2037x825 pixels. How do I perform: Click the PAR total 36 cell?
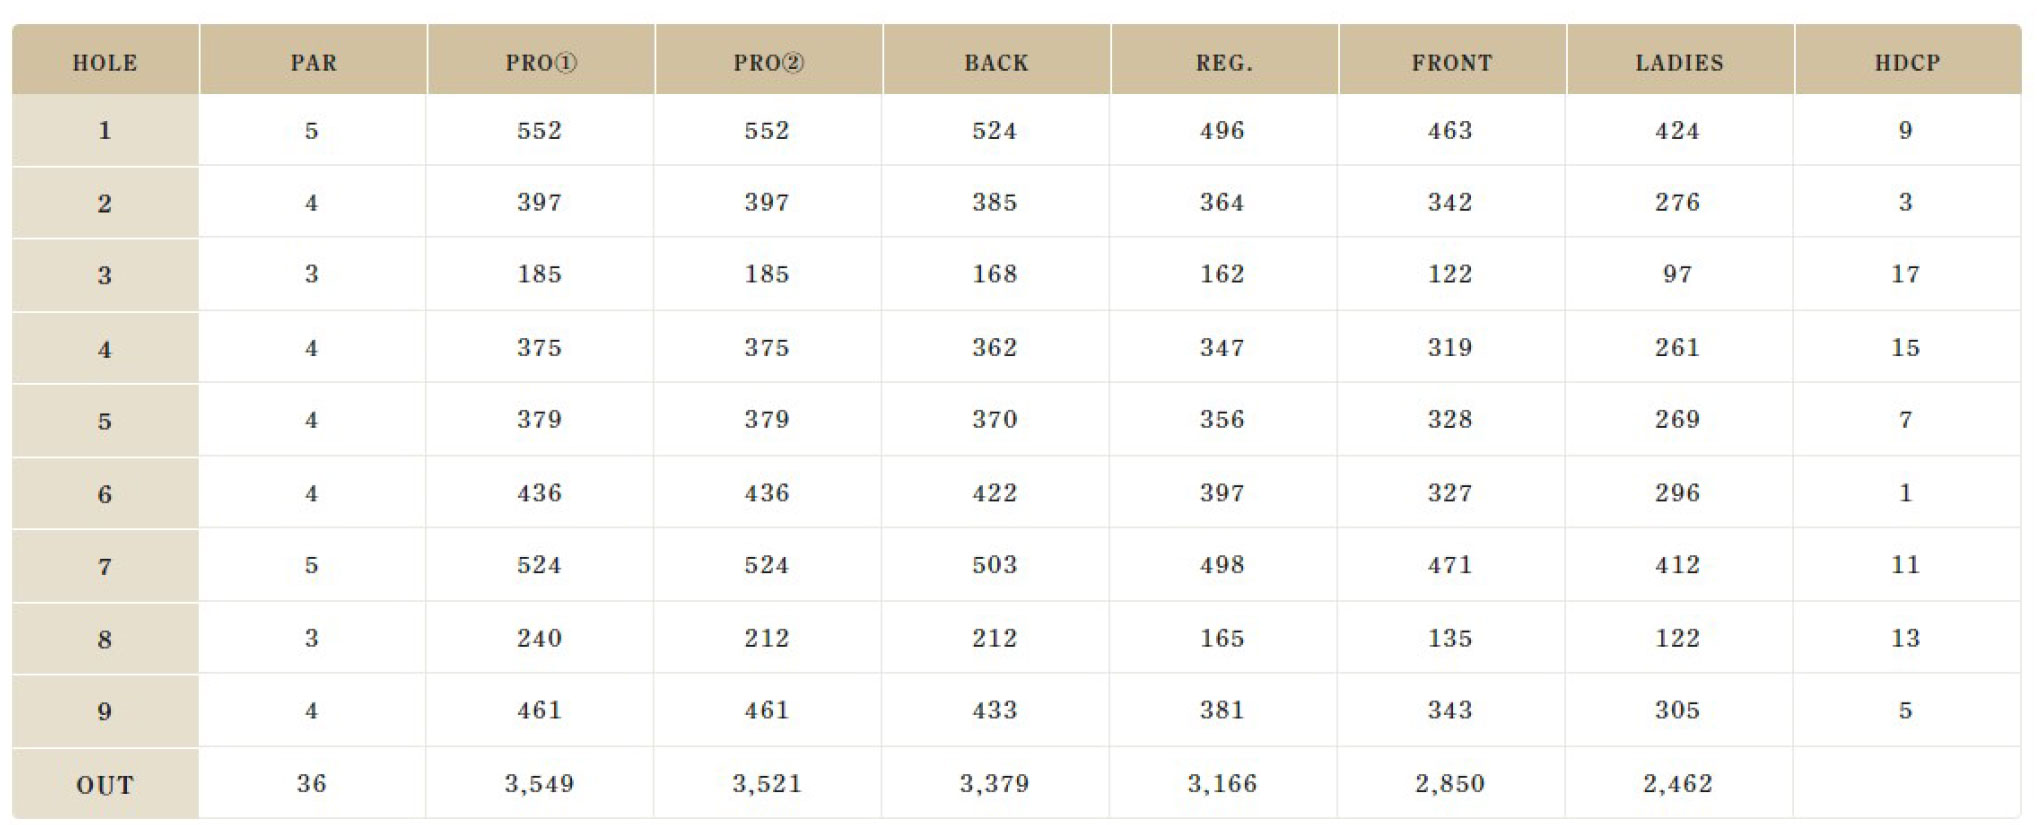point(312,783)
